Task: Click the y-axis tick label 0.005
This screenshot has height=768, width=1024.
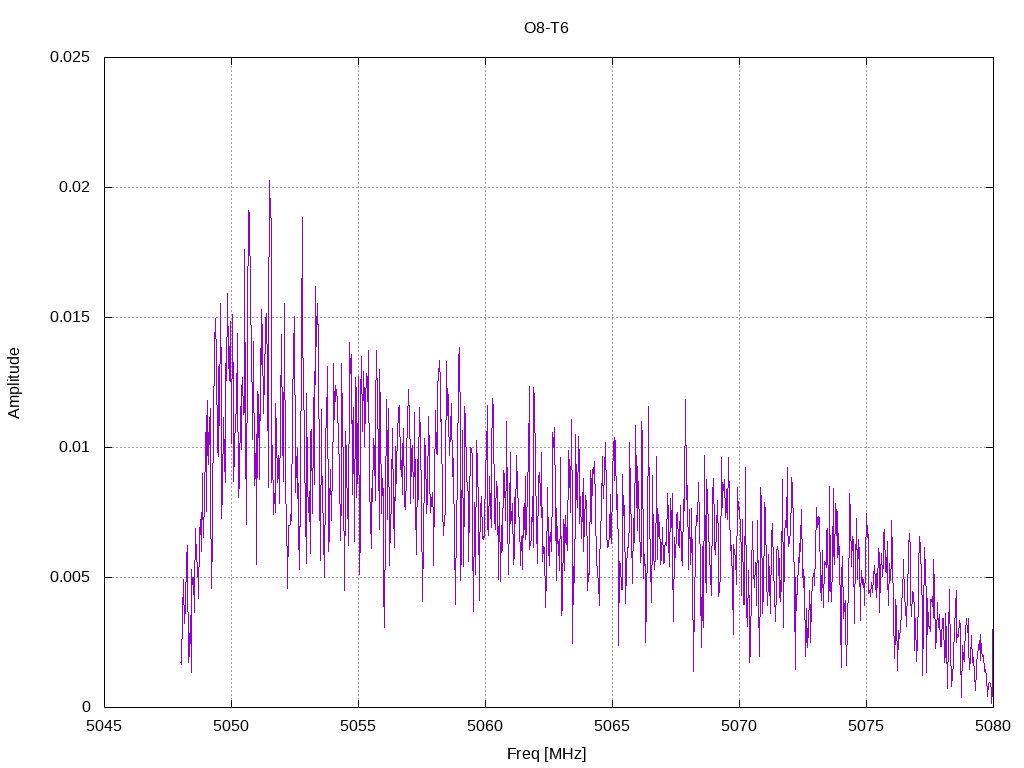Action: click(70, 577)
